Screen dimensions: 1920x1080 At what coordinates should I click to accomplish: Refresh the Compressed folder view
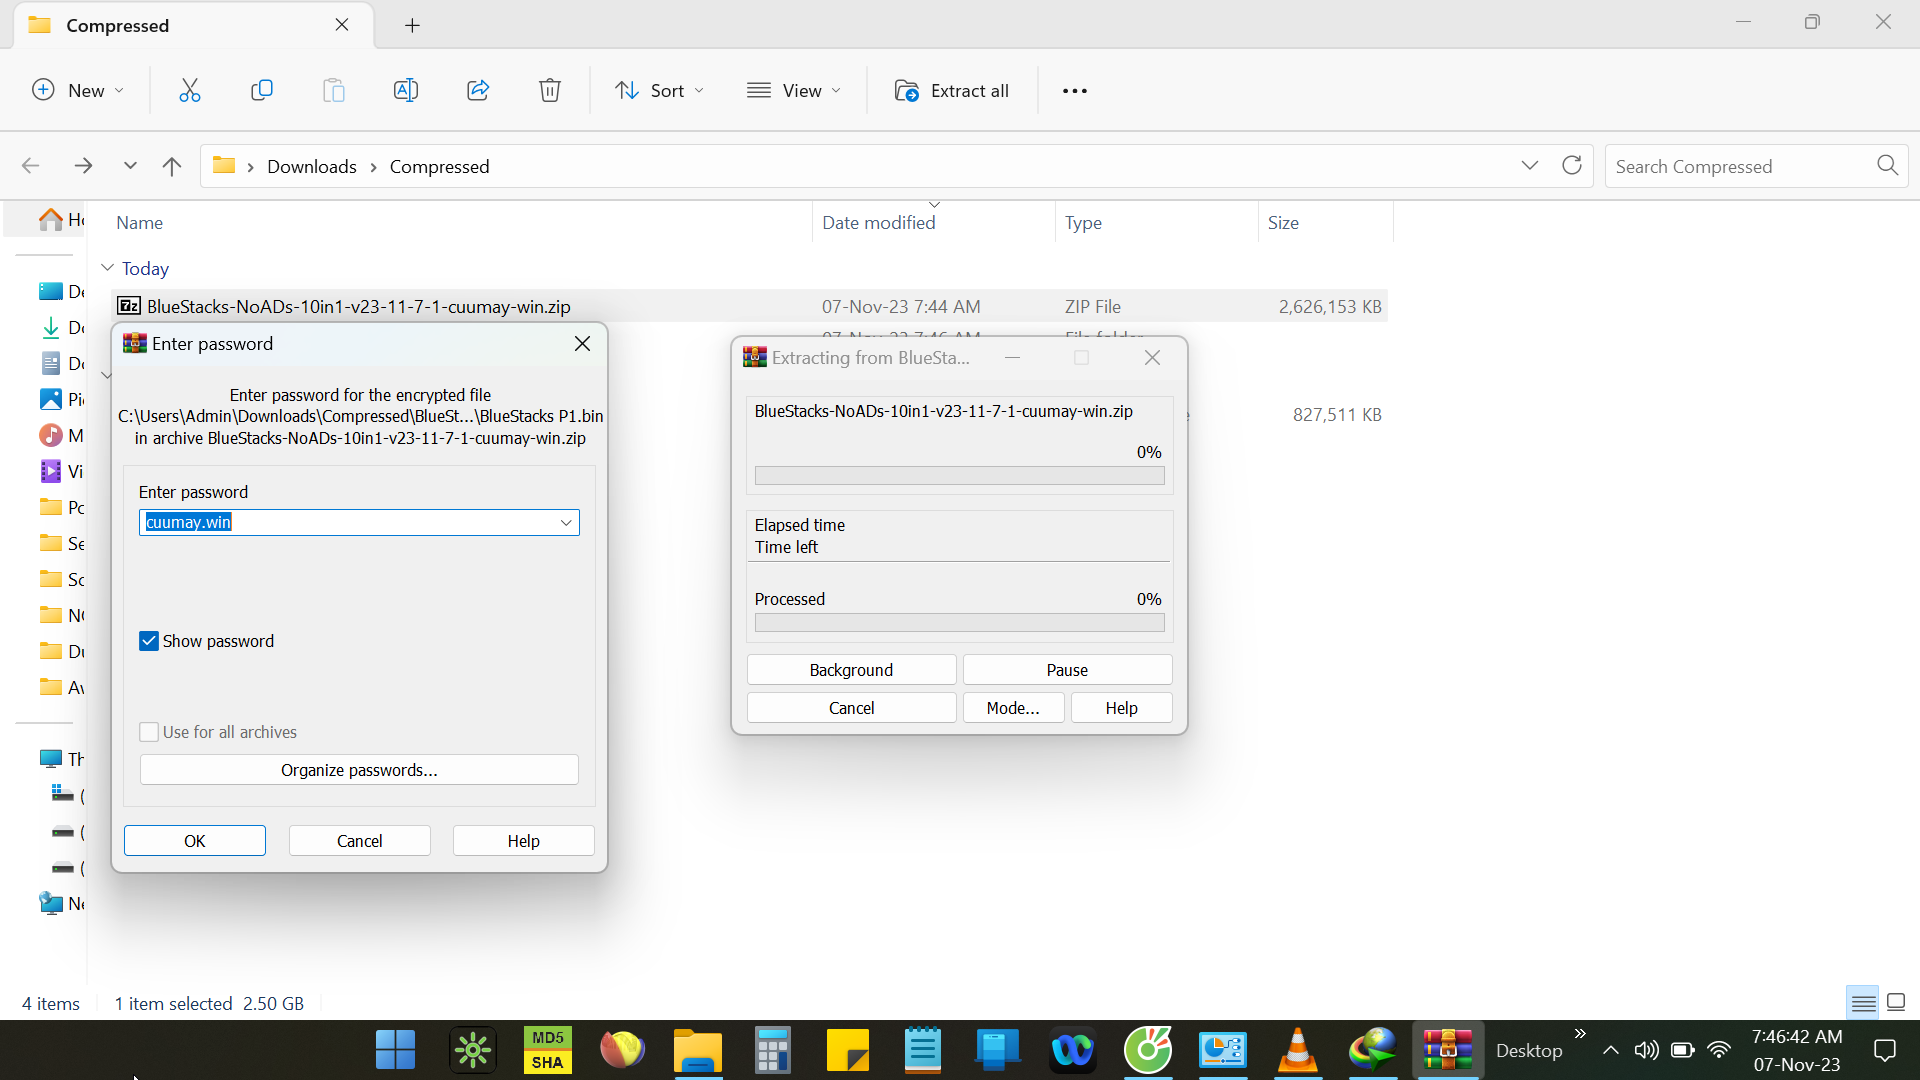(1572, 165)
